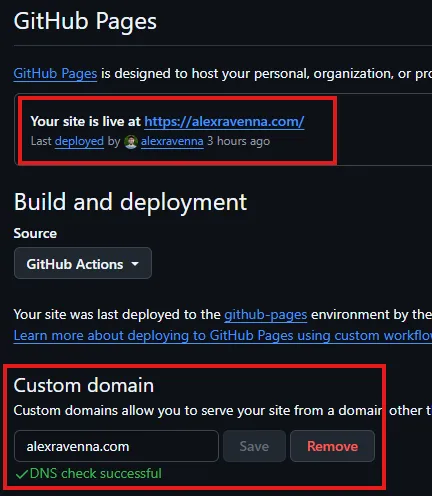
Task: Click the green DNS check checkmark icon
Action: [22, 474]
